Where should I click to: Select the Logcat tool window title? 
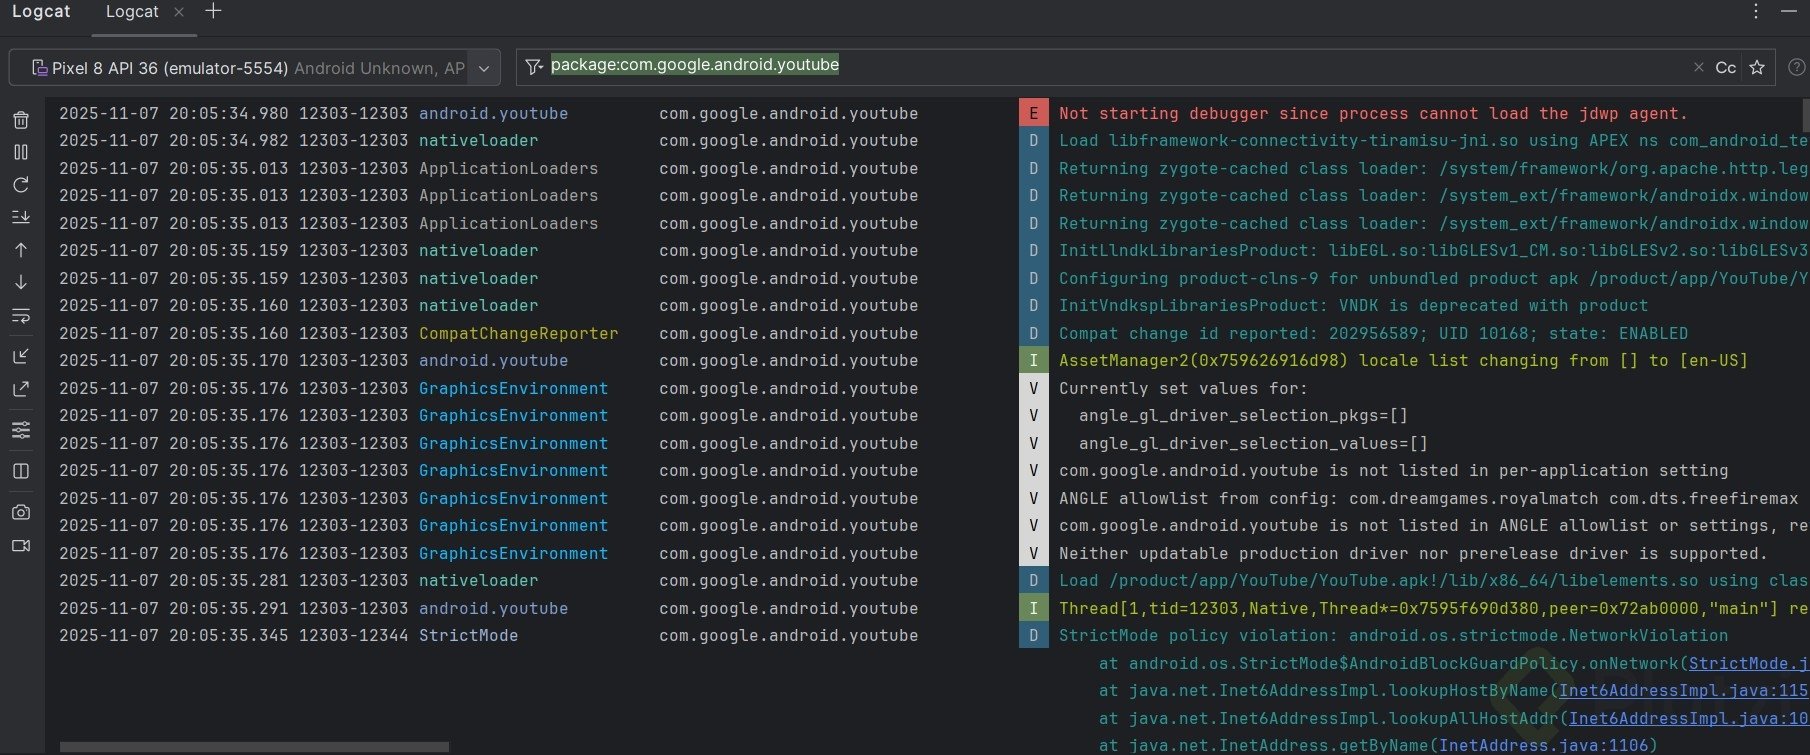coord(41,11)
